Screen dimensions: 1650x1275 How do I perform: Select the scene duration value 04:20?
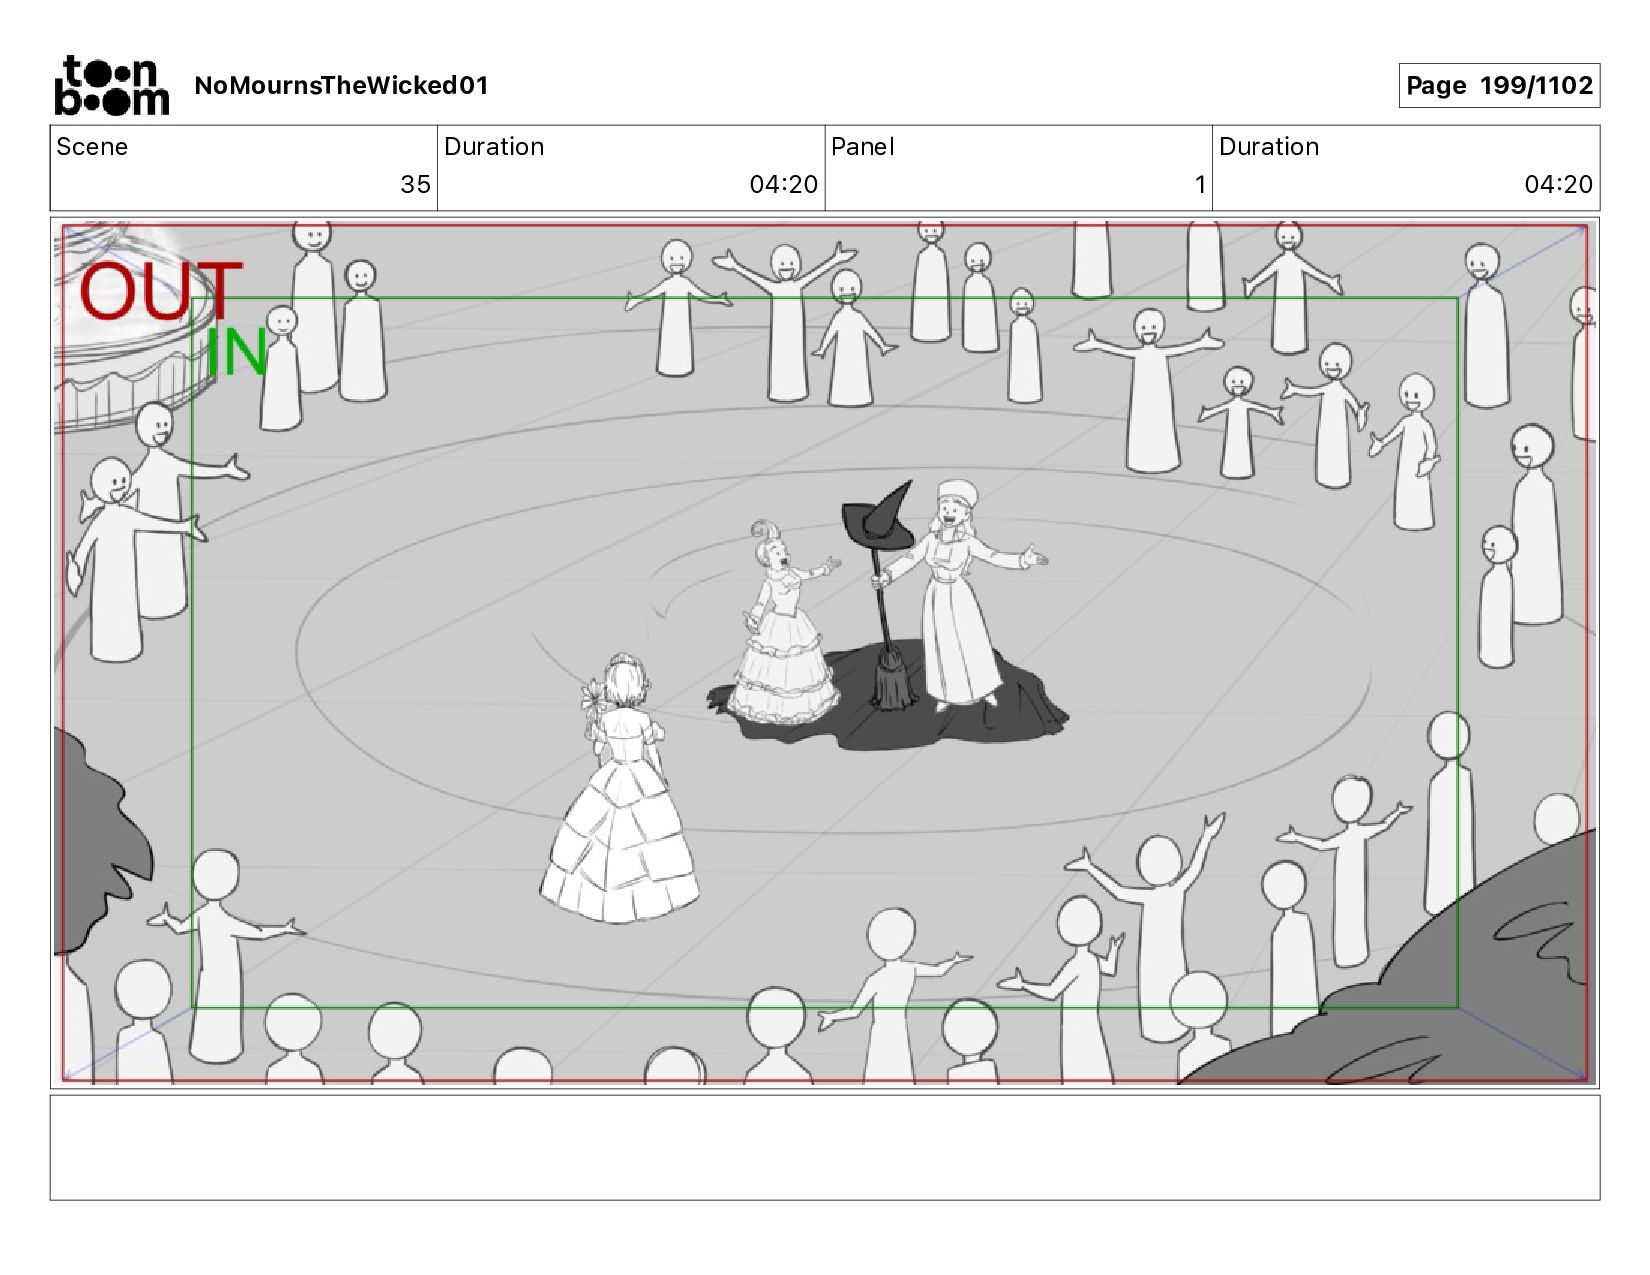pos(784,184)
